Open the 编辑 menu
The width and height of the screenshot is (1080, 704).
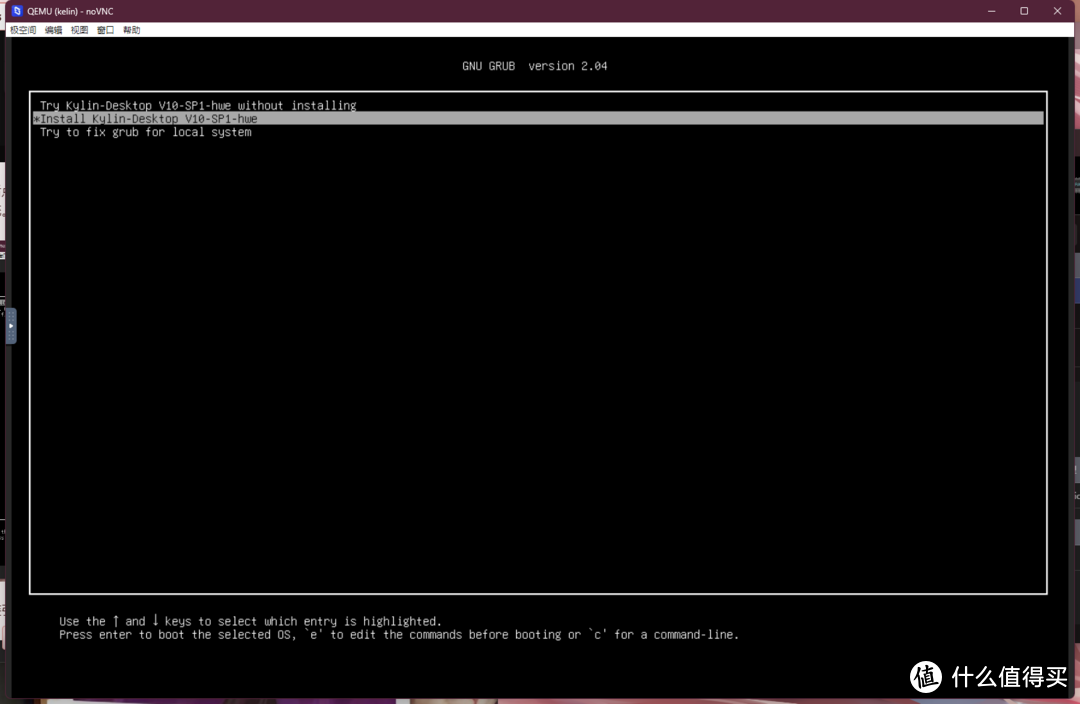point(53,30)
